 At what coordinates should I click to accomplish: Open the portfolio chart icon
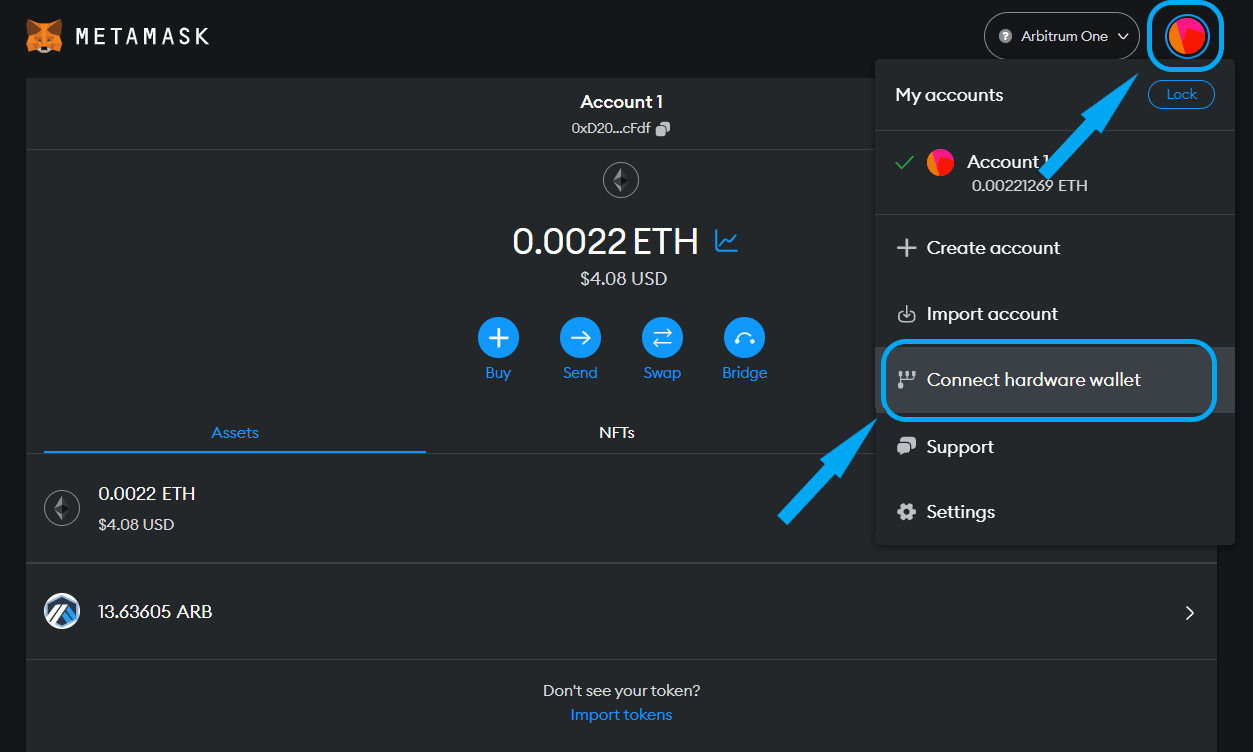[726, 241]
